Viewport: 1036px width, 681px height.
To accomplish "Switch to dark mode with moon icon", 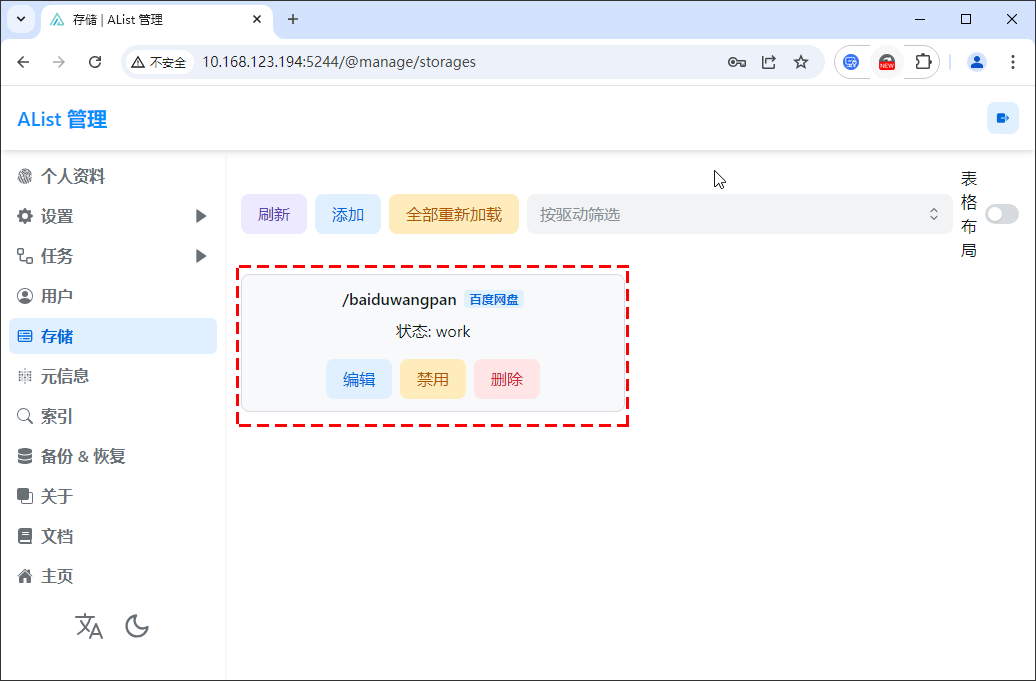I will pyautogui.click(x=137, y=626).
